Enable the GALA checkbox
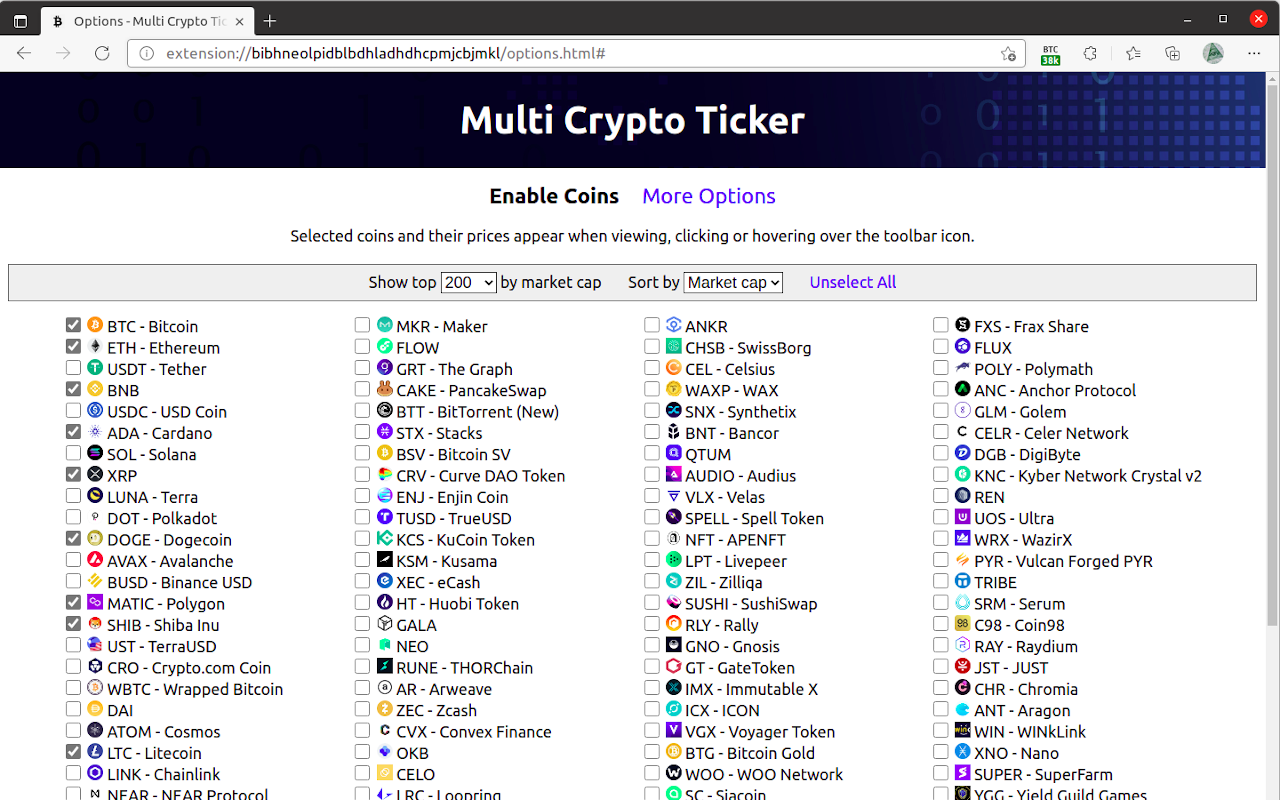The height and width of the screenshot is (800, 1280). coord(362,624)
